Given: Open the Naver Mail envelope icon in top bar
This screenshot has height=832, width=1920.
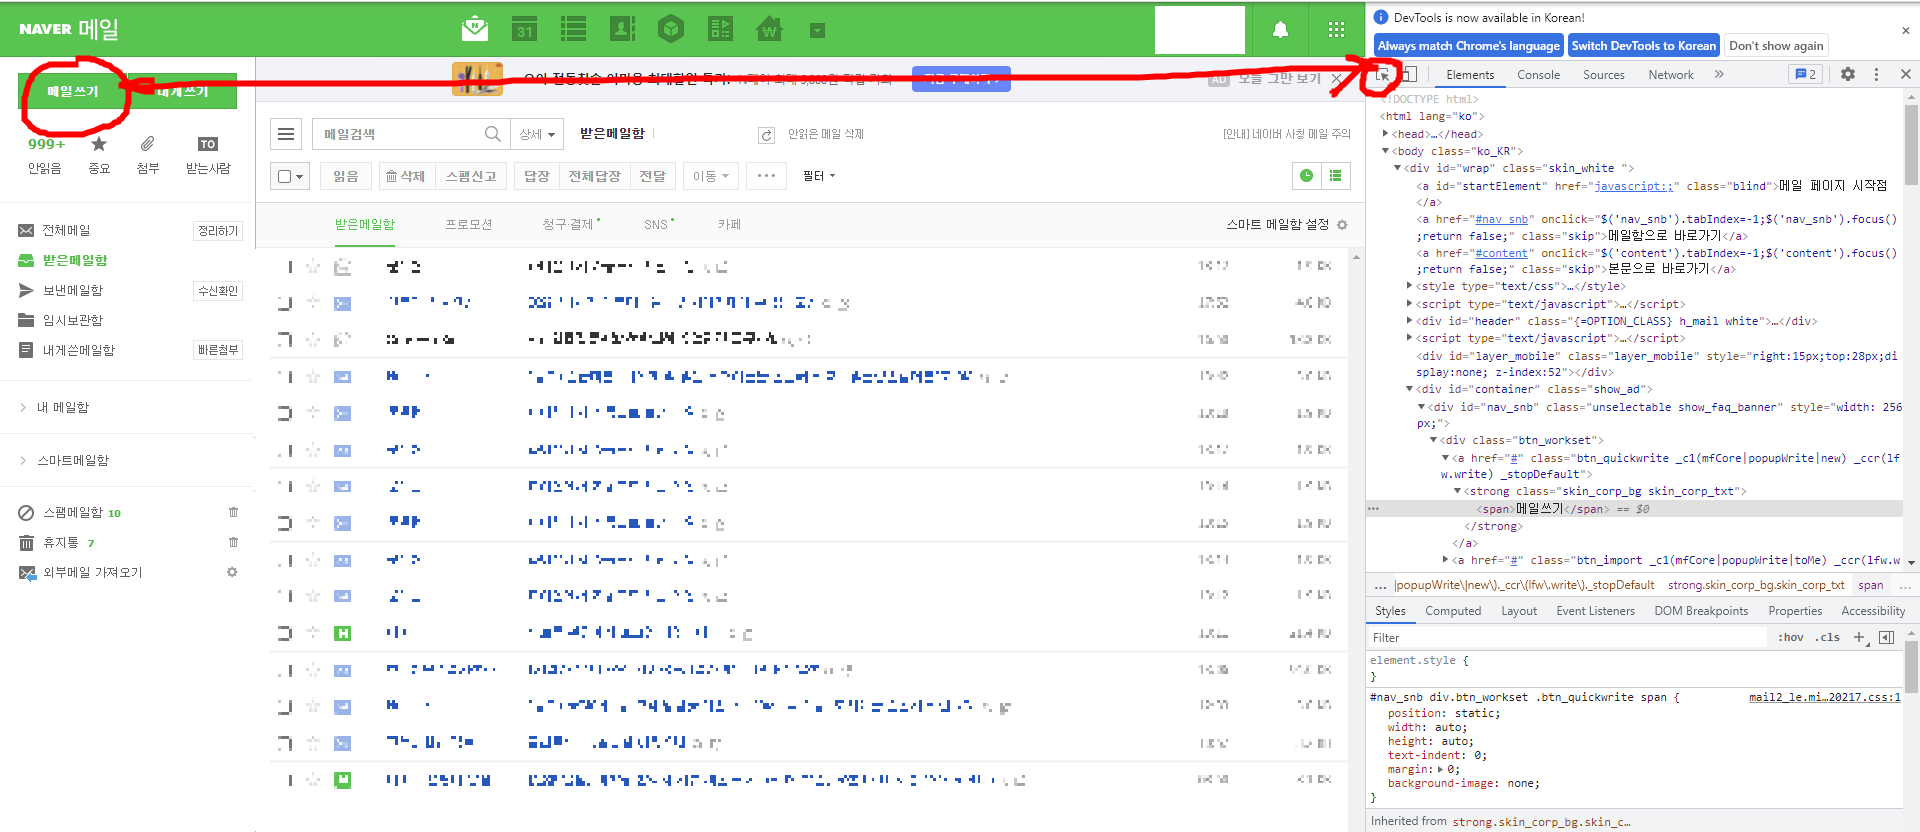Looking at the screenshot, I should [x=475, y=29].
